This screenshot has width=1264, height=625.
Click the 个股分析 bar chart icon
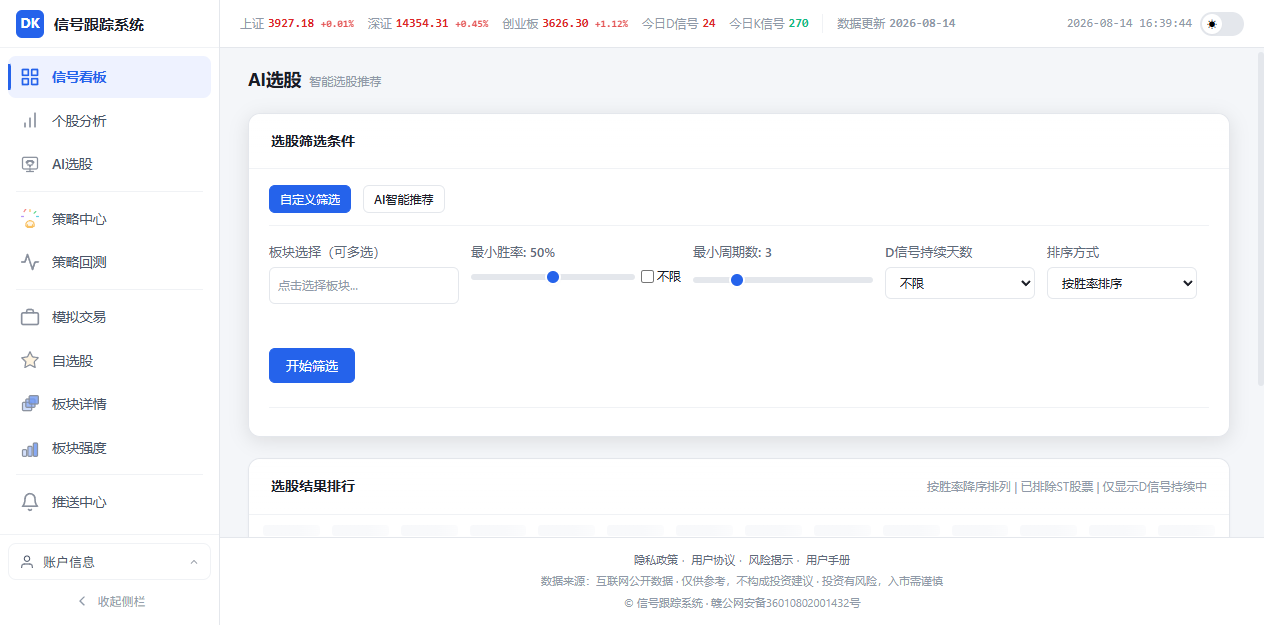click(x=30, y=121)
